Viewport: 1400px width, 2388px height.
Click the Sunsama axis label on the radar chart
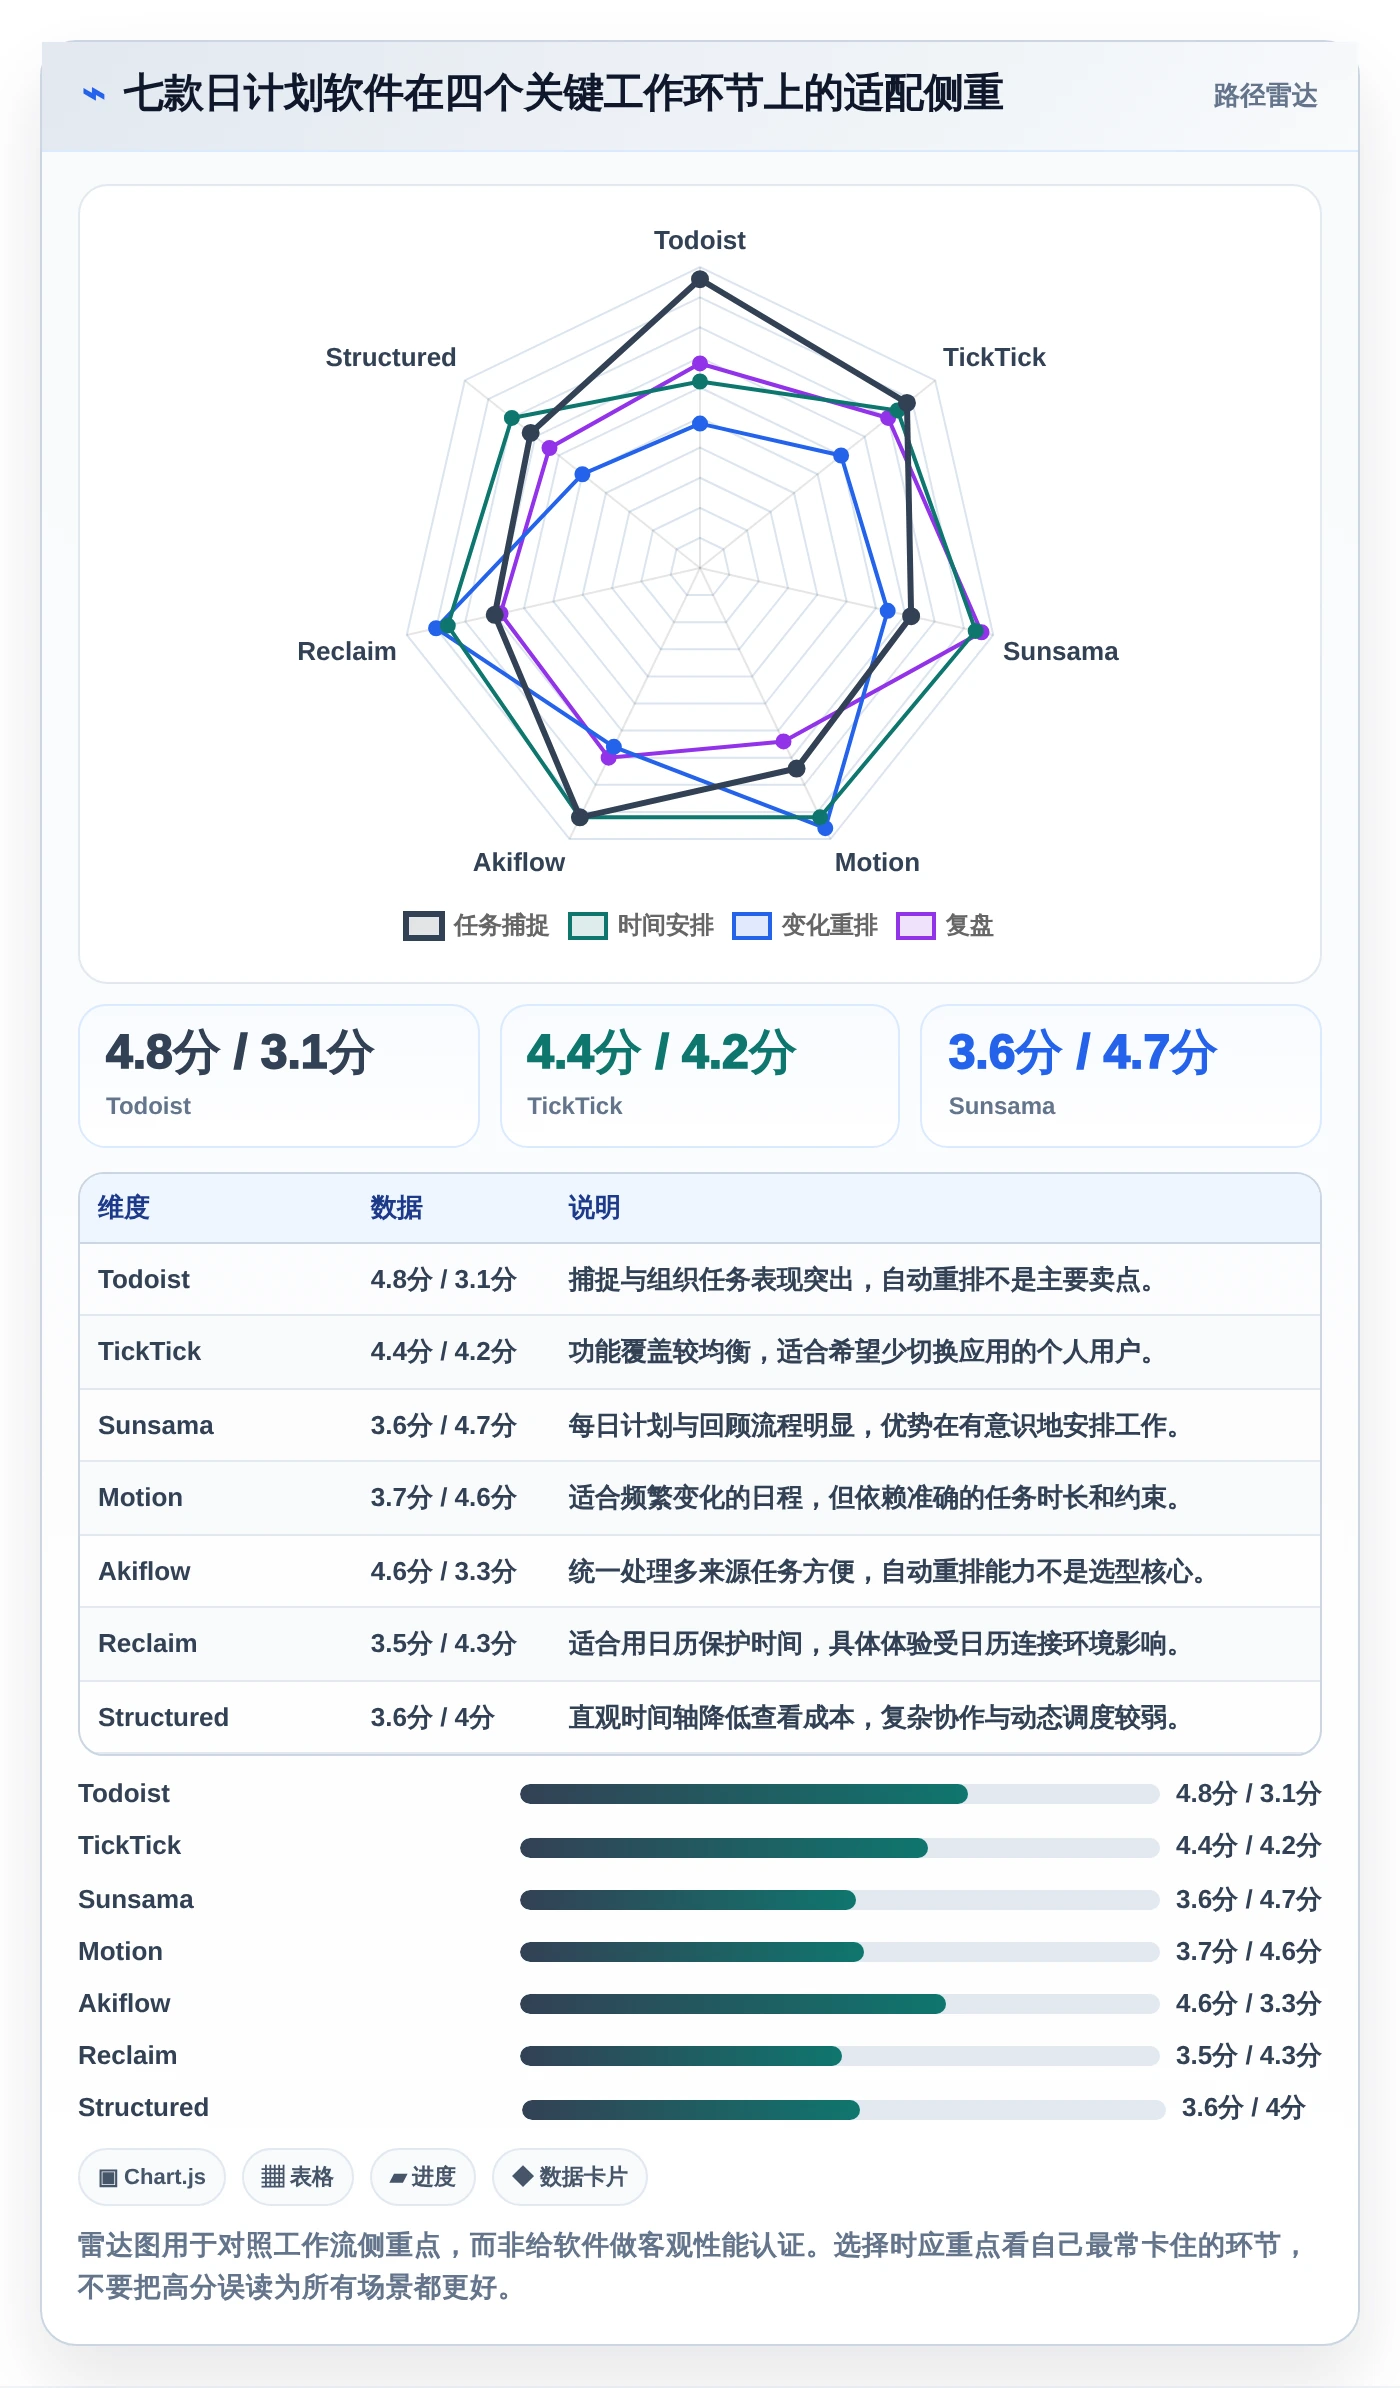[x=1060, y=652]
